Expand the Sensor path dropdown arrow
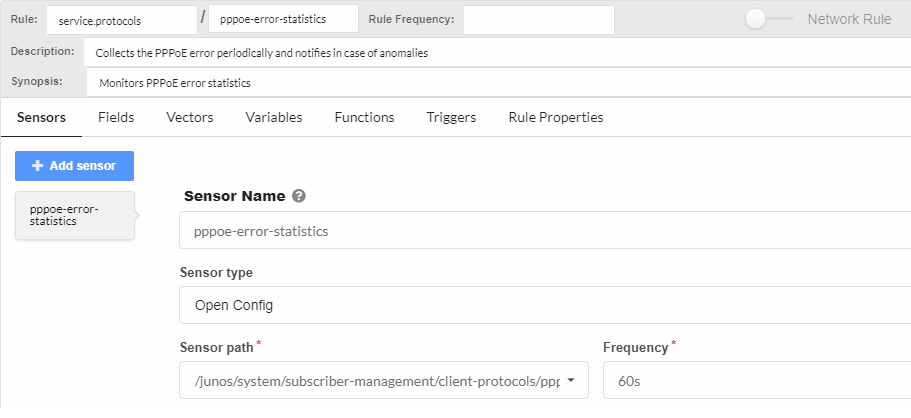This screenshot has height=418, width=911. click(570, 381)
